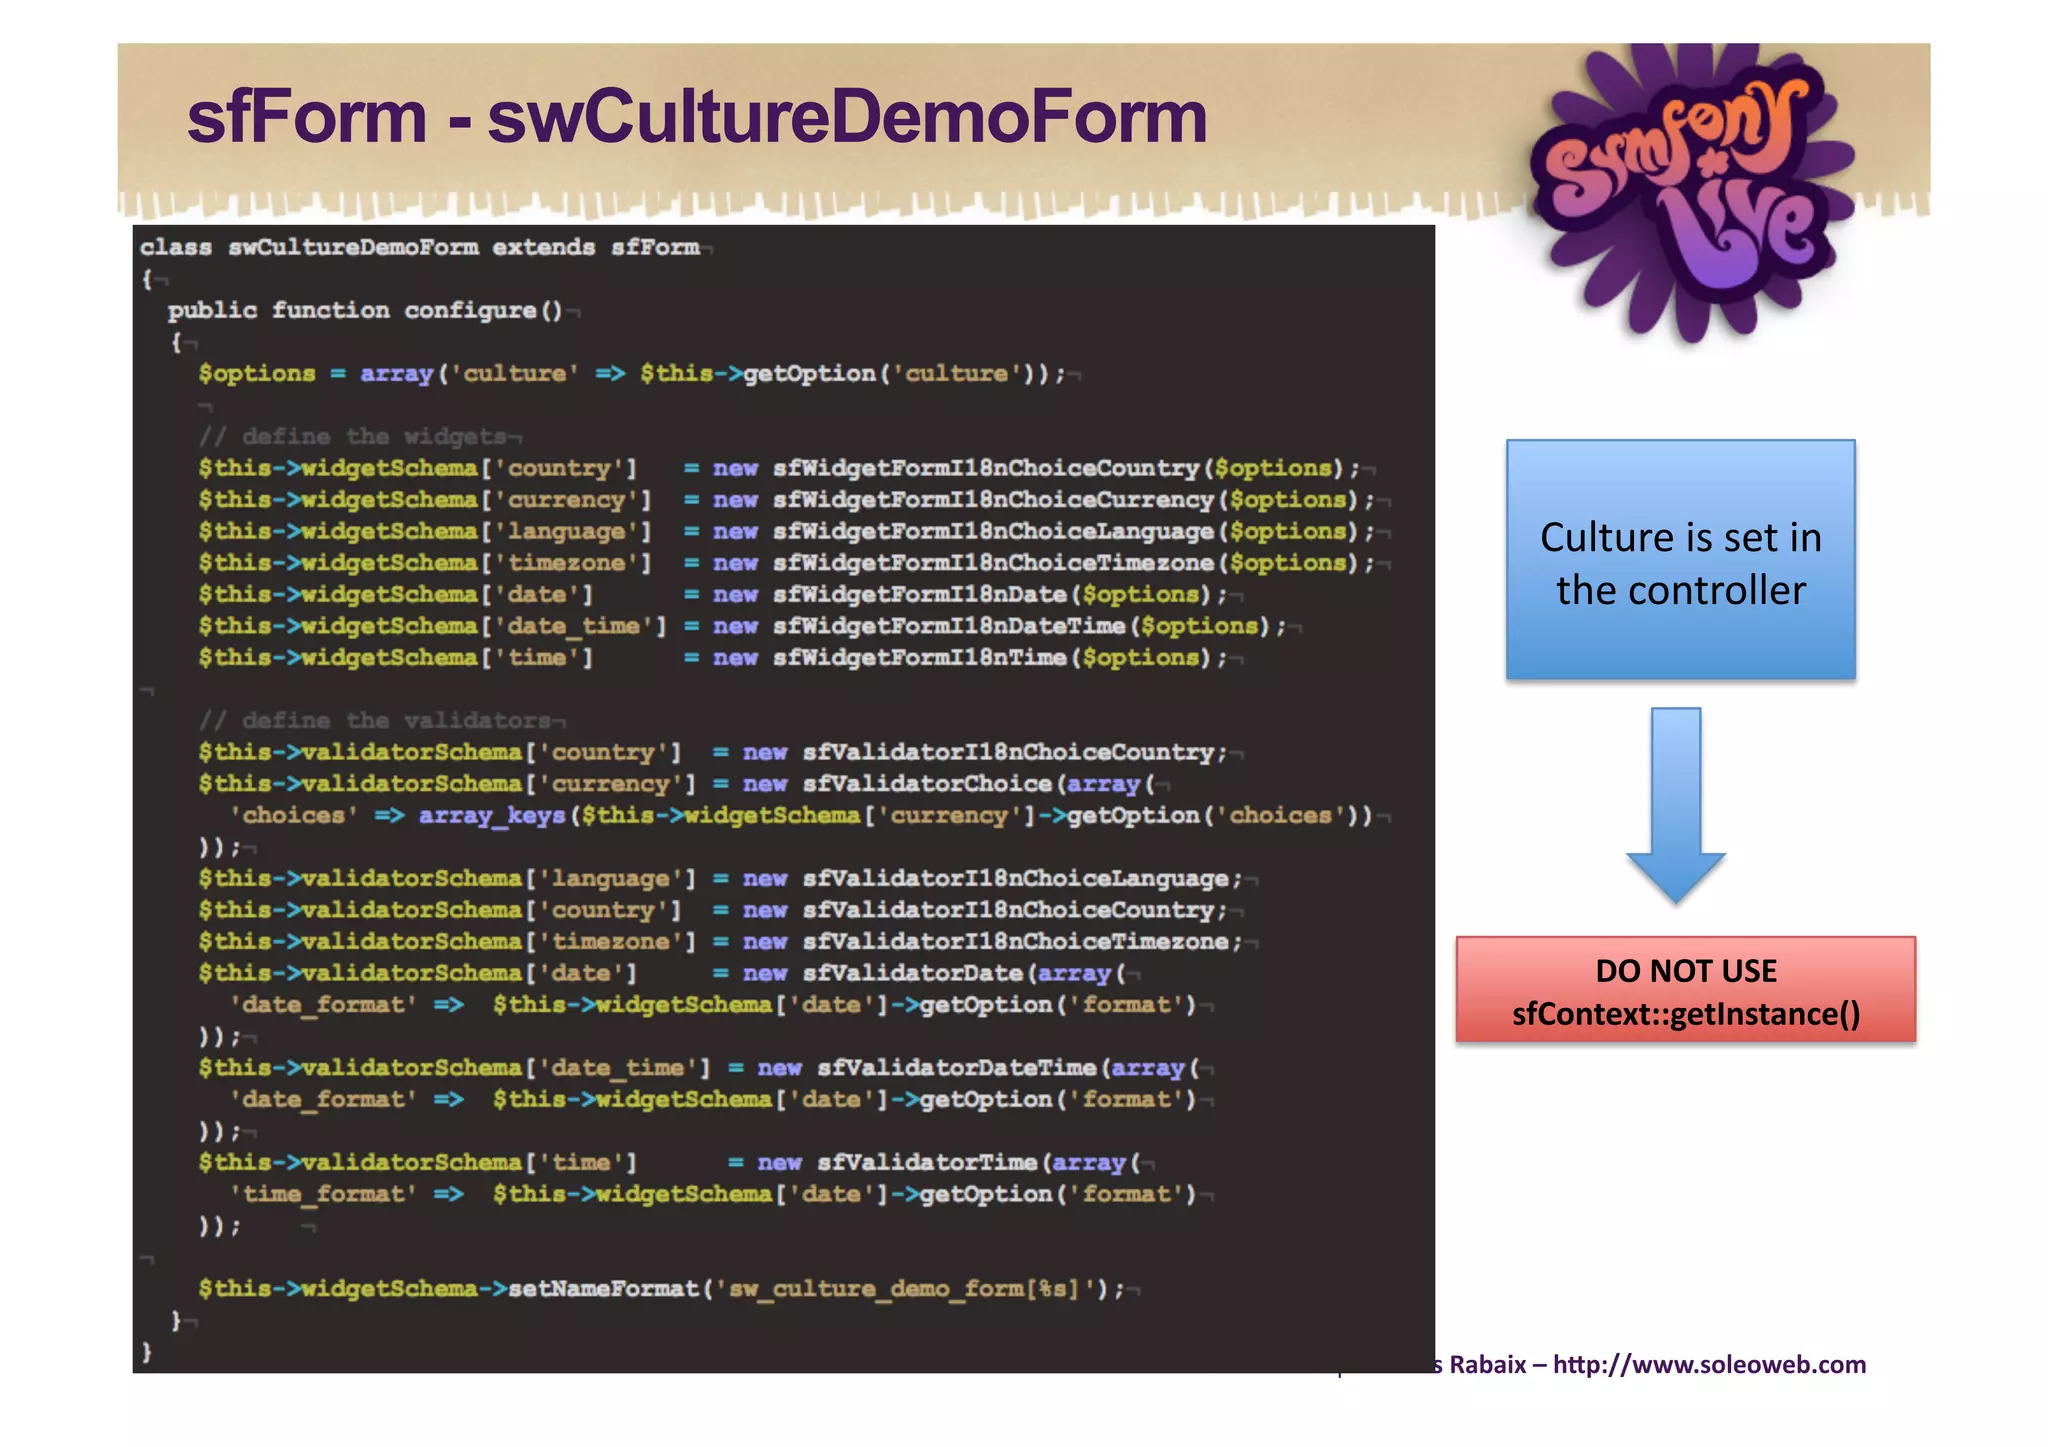Click the sfValidatorI18nChoiceTimezone line
The image size is (2048, 1447).
pyautogui.click(x=720, y=941)
